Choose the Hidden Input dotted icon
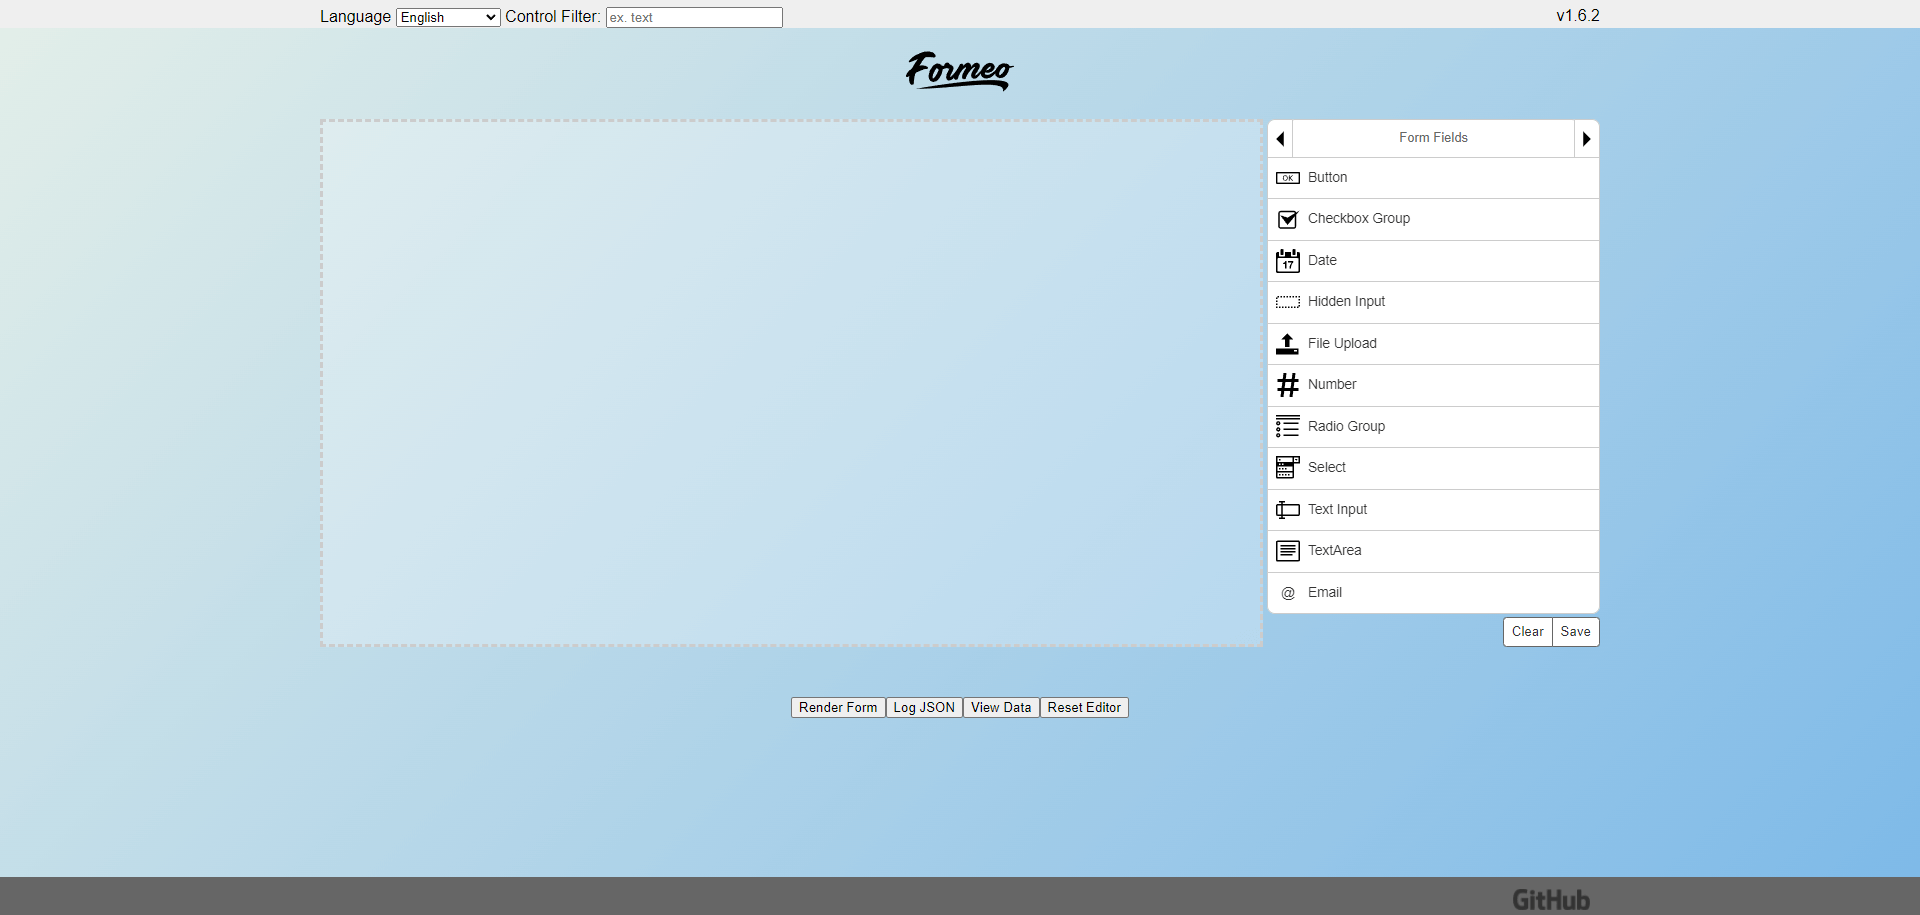 (1288, 302)
